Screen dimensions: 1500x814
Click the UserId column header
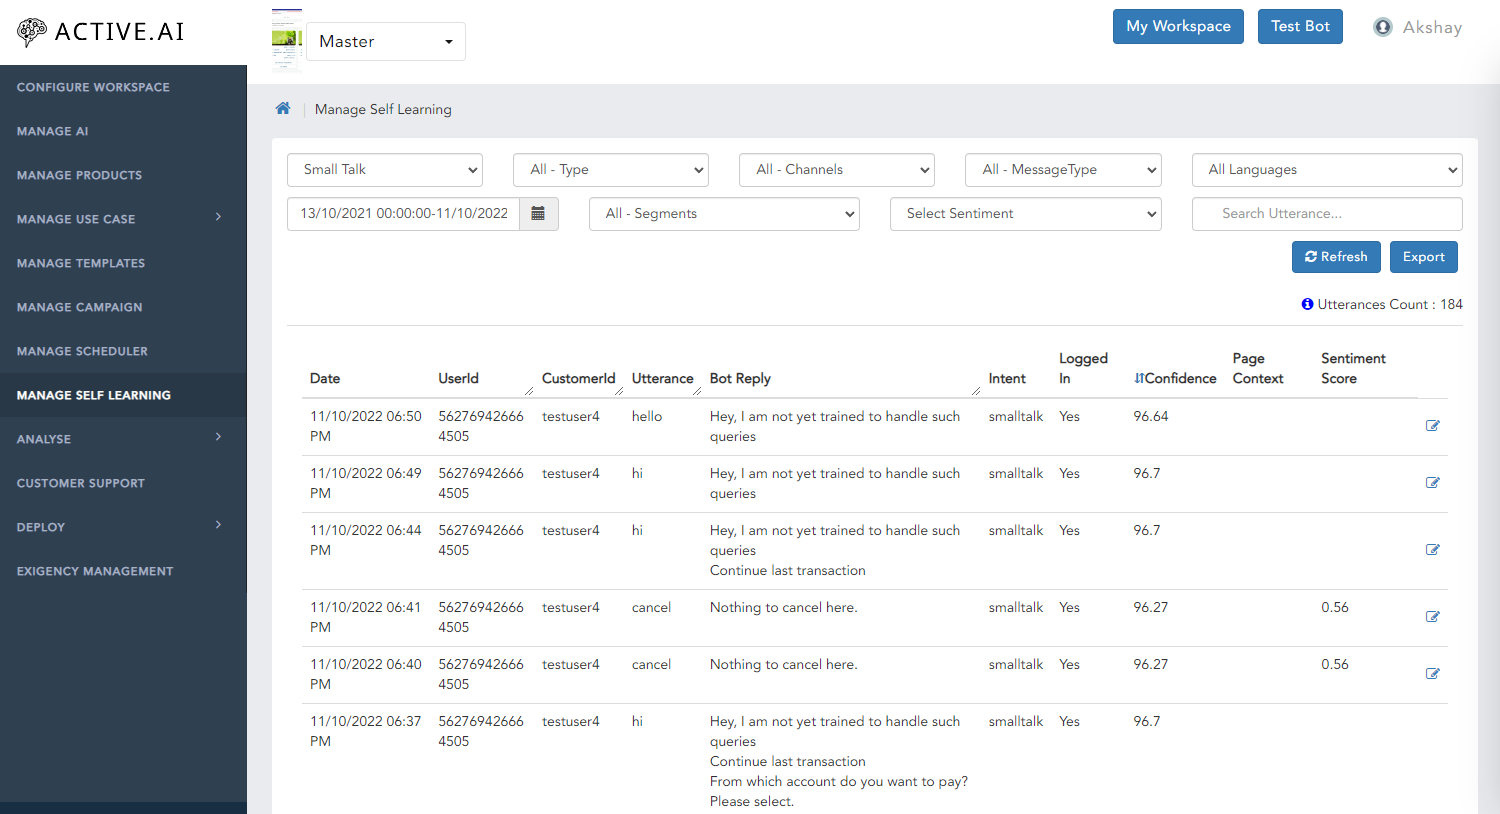458,378
